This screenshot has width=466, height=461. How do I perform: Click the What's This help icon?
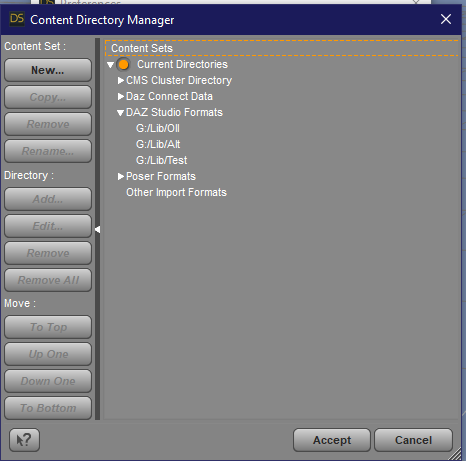pos(24,440)
